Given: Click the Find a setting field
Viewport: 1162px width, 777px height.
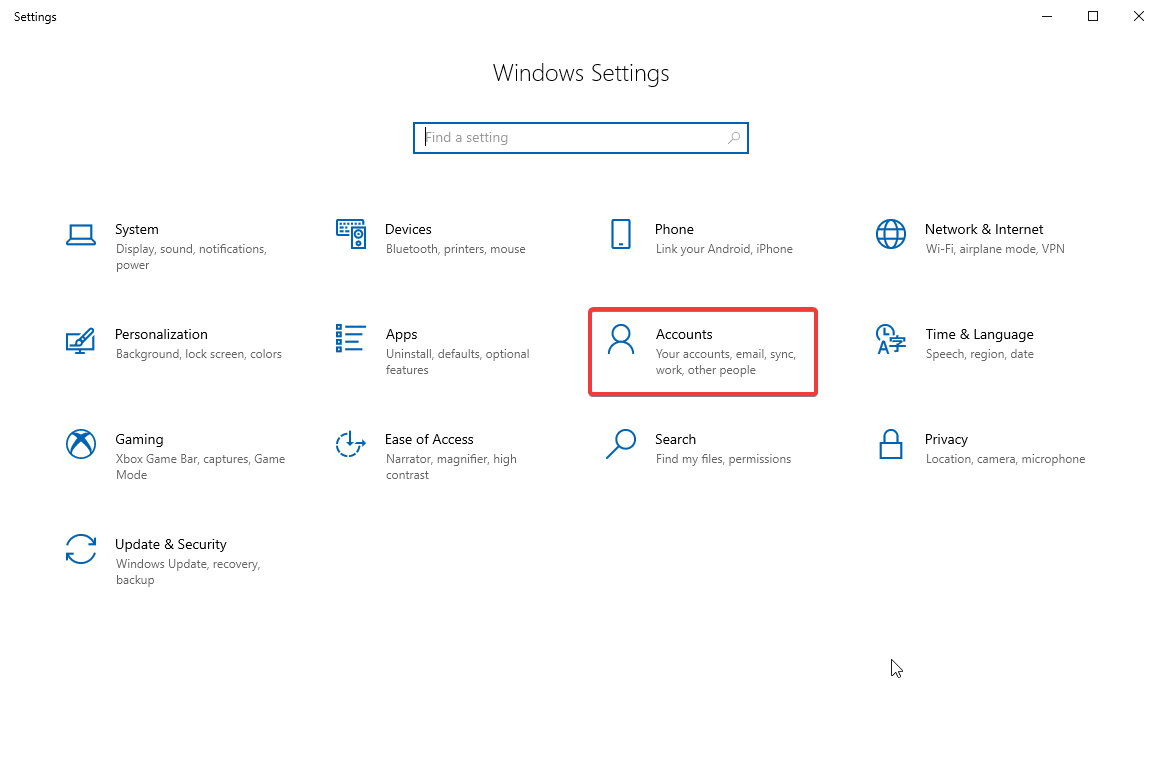Looking at the screenshot, I should 560,137.
